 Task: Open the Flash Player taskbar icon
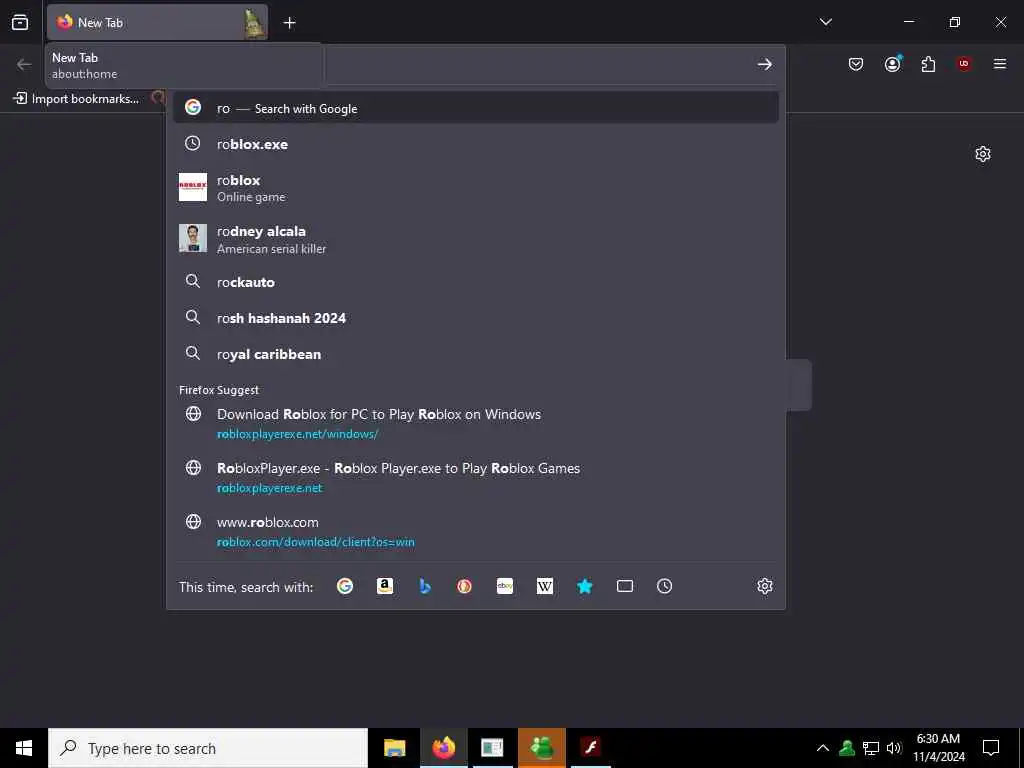click(590, 748)
